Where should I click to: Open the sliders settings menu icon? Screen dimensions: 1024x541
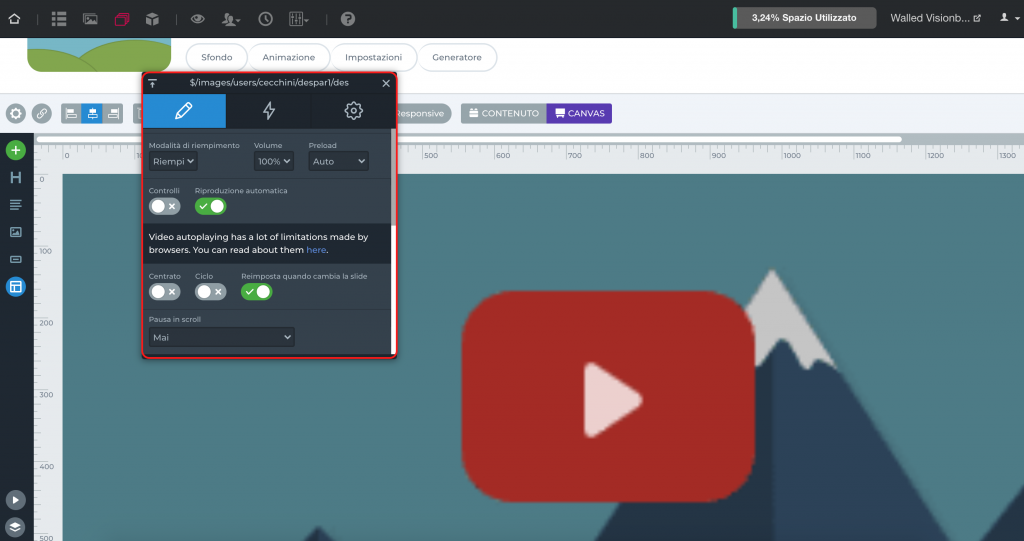click(x=298, y=19)
